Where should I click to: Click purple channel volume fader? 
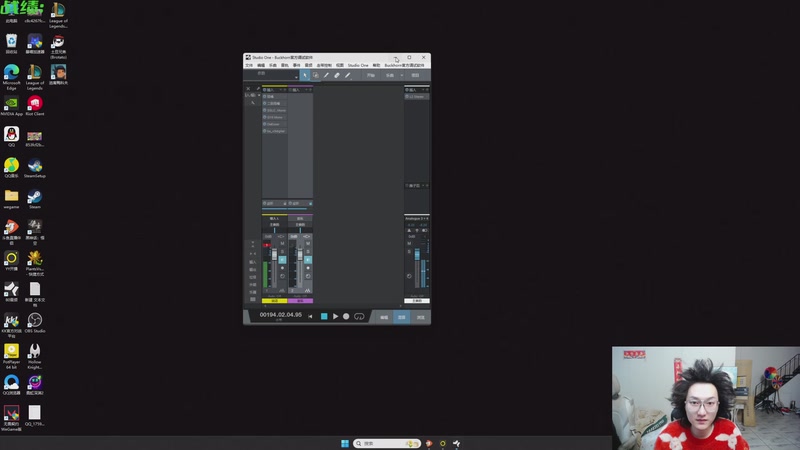point(300,255)
